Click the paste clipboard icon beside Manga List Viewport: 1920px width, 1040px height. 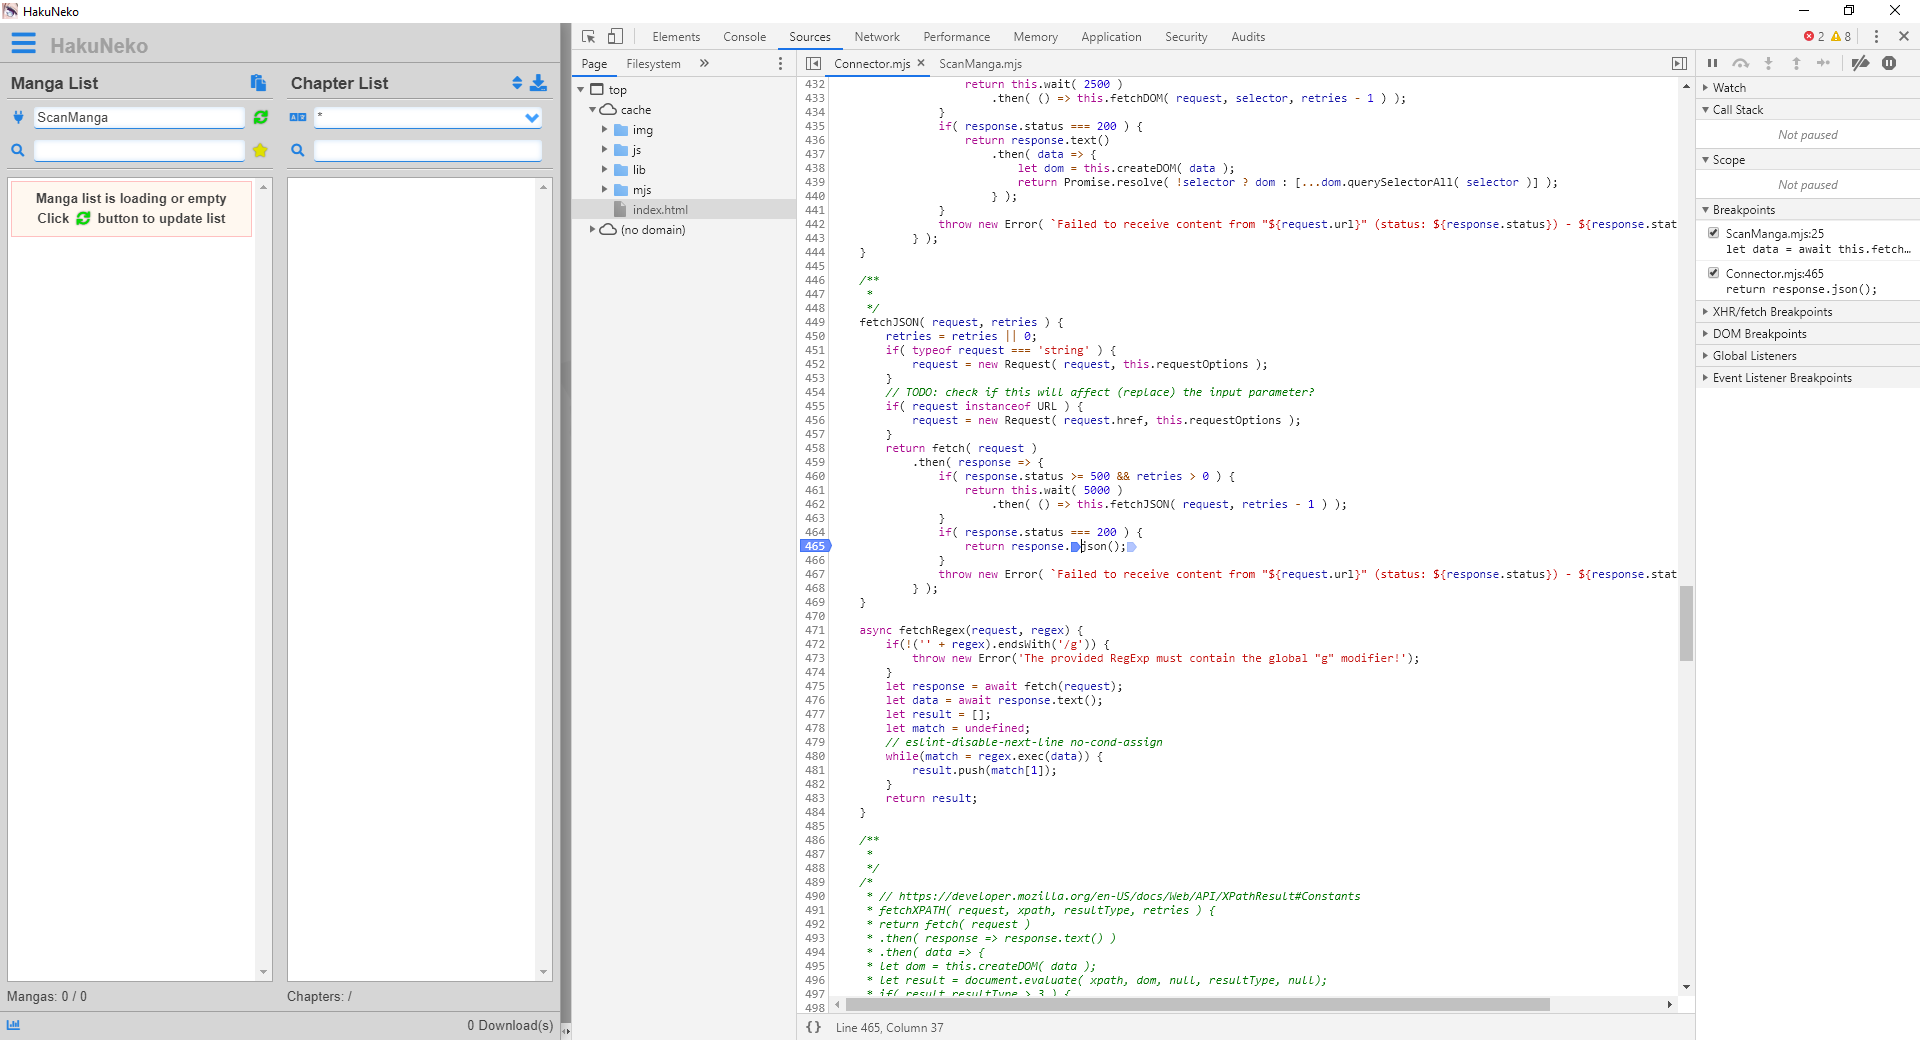point(258,83)
